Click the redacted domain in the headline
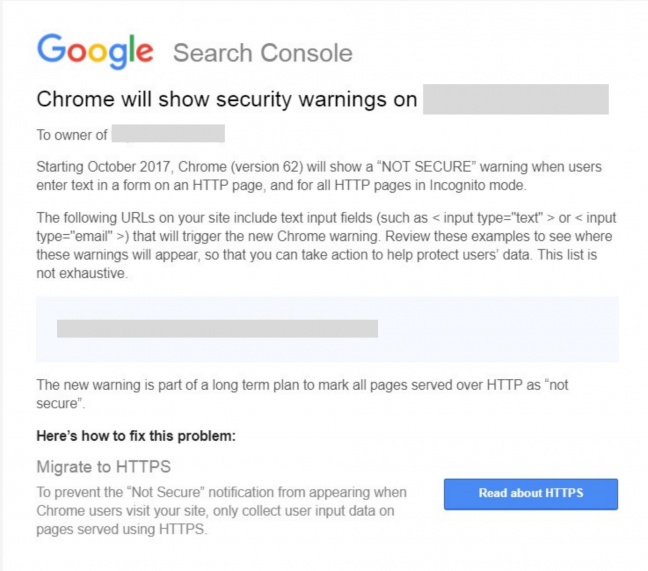 516,99
